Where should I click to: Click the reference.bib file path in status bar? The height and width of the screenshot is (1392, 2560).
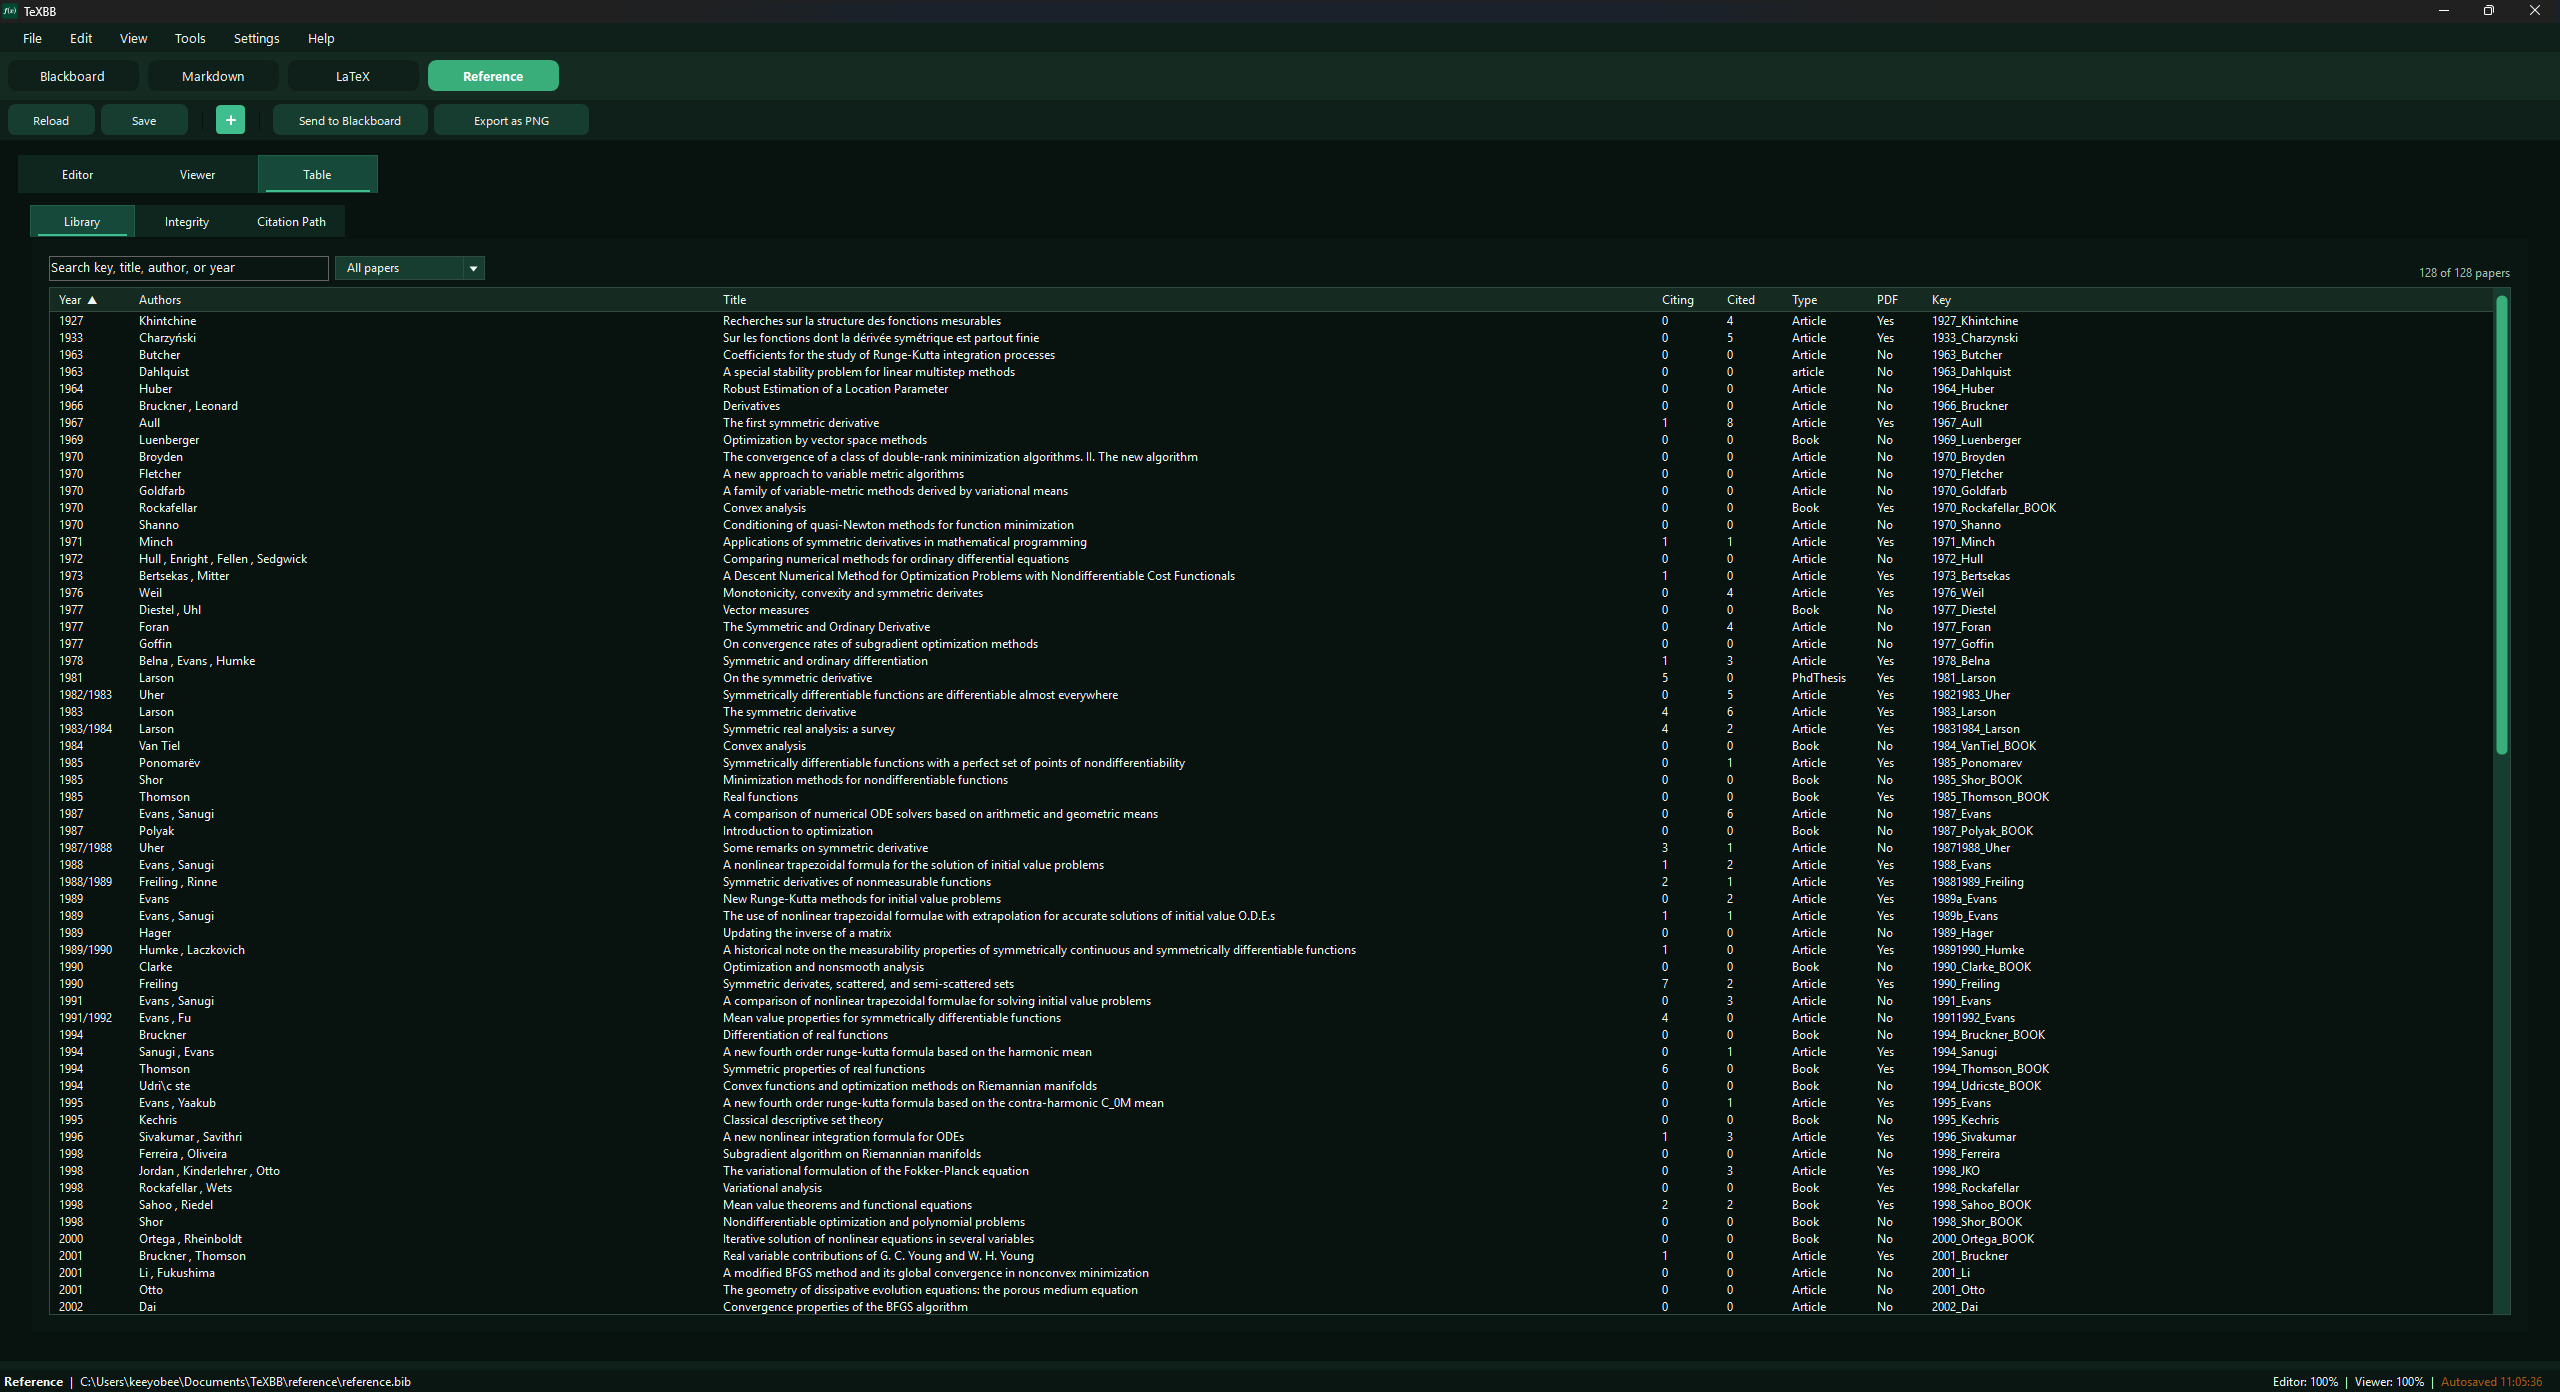(245, 1382)
